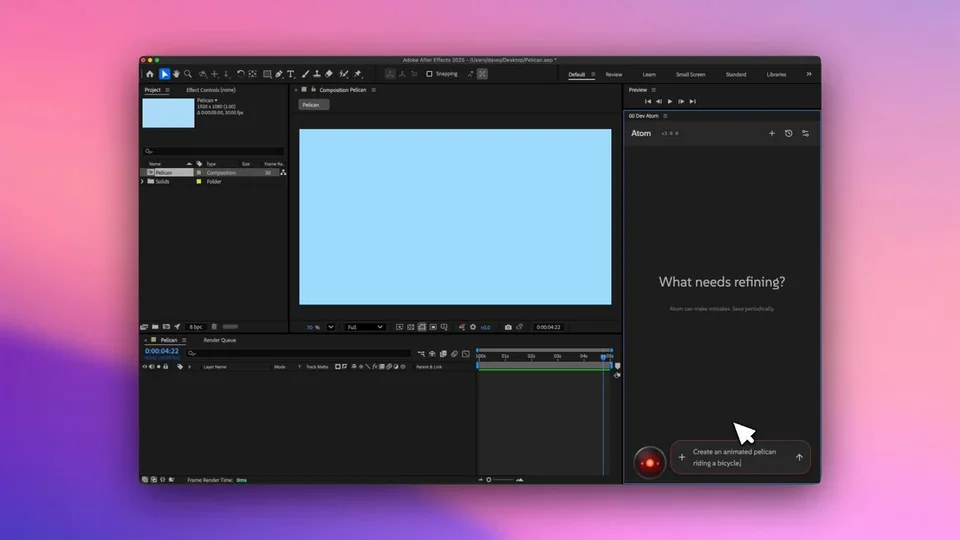
Task: Select the Horizontal Type tool
Action: click(x=291, y=74)
